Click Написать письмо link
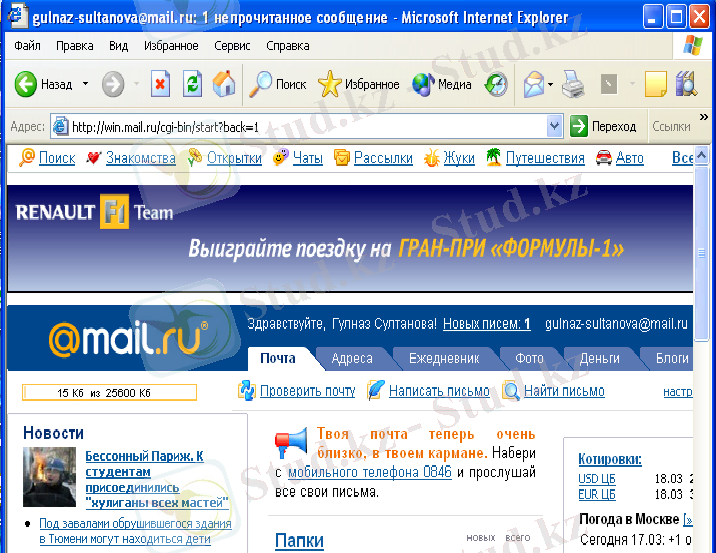Image resolution: width=716 pixels, height=553 pixels. click(x=439, y=391)
